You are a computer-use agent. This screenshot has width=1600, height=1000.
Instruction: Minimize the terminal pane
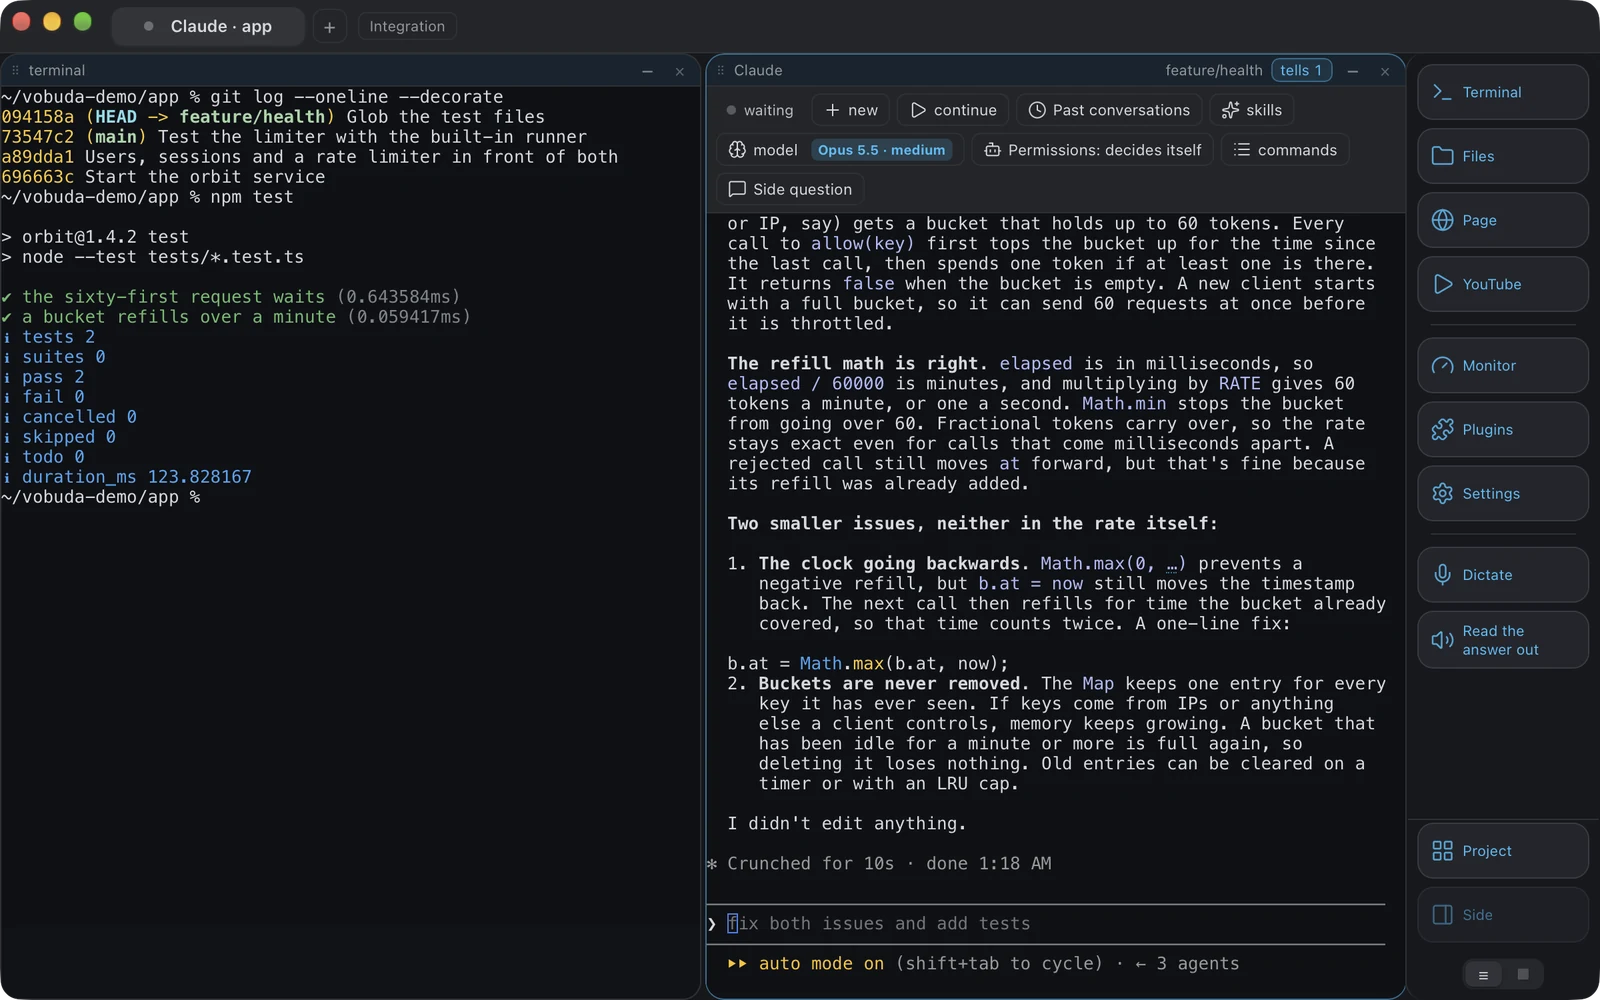(647, 71)
